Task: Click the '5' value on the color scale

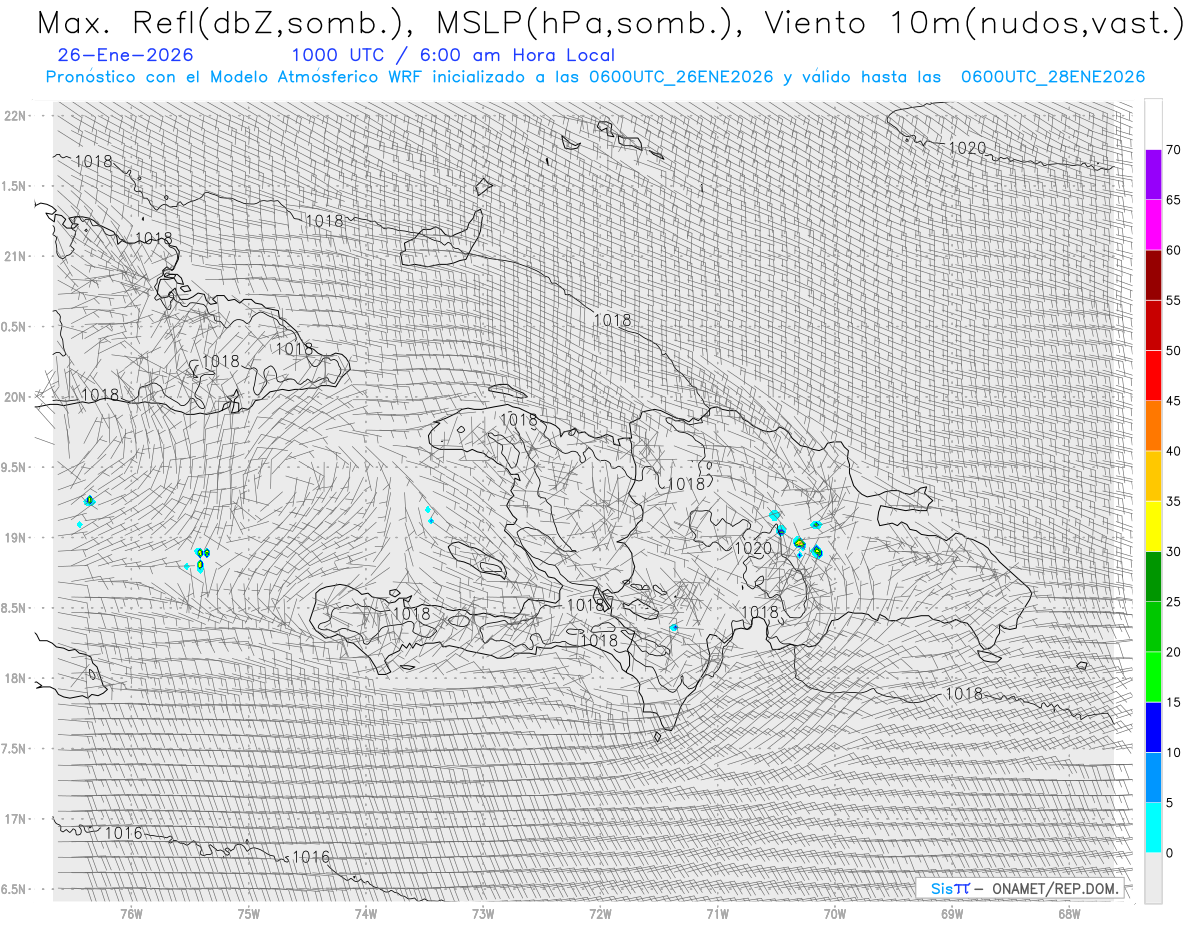Action: [1170, 803]
